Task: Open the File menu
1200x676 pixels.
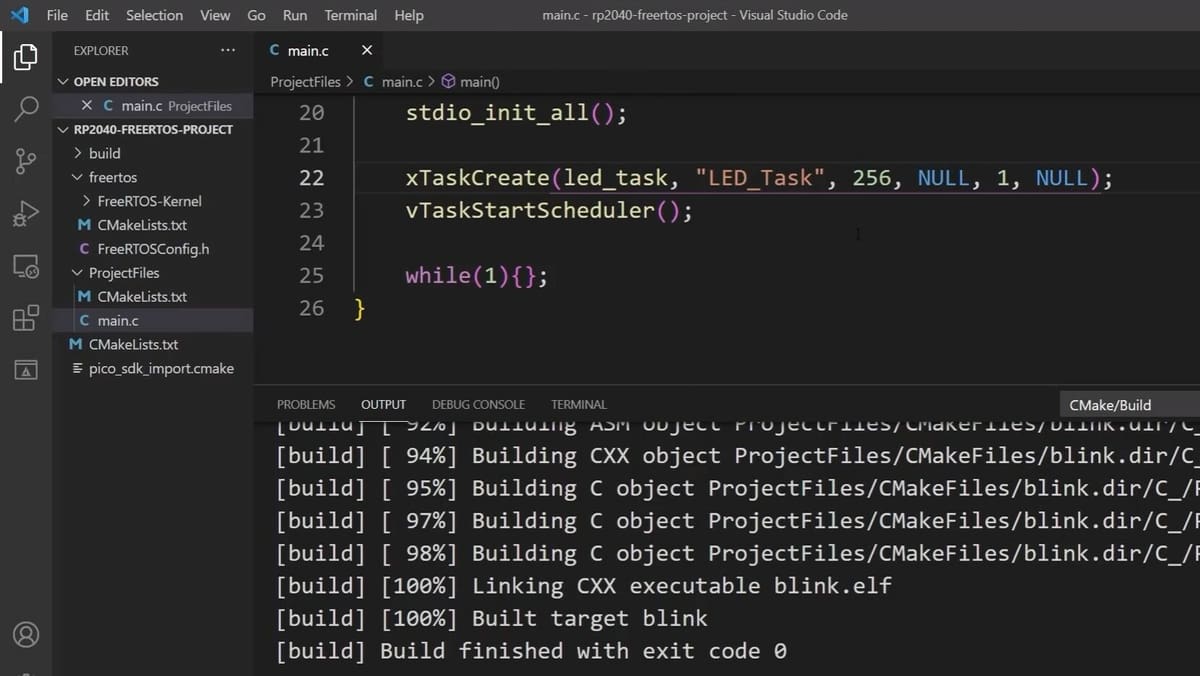Action: (57, 15)
